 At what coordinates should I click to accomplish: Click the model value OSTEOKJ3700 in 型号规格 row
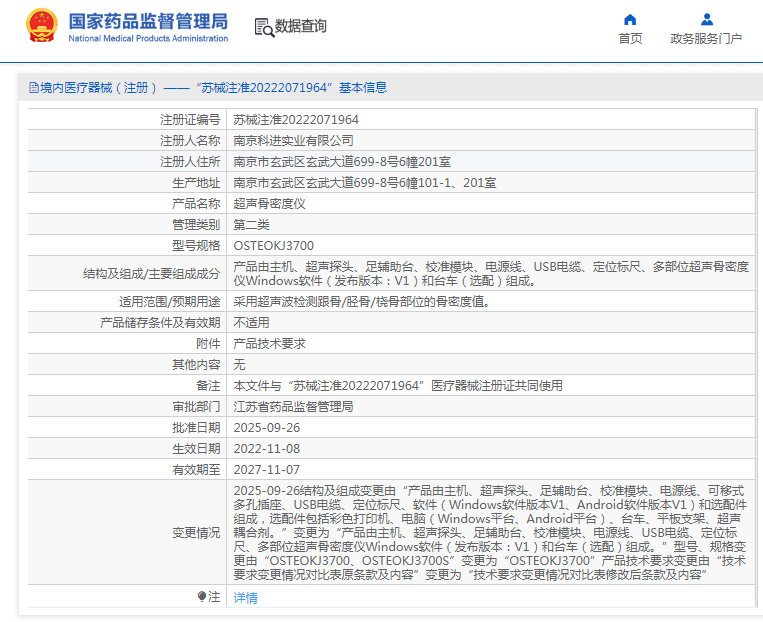pos(273,246)
